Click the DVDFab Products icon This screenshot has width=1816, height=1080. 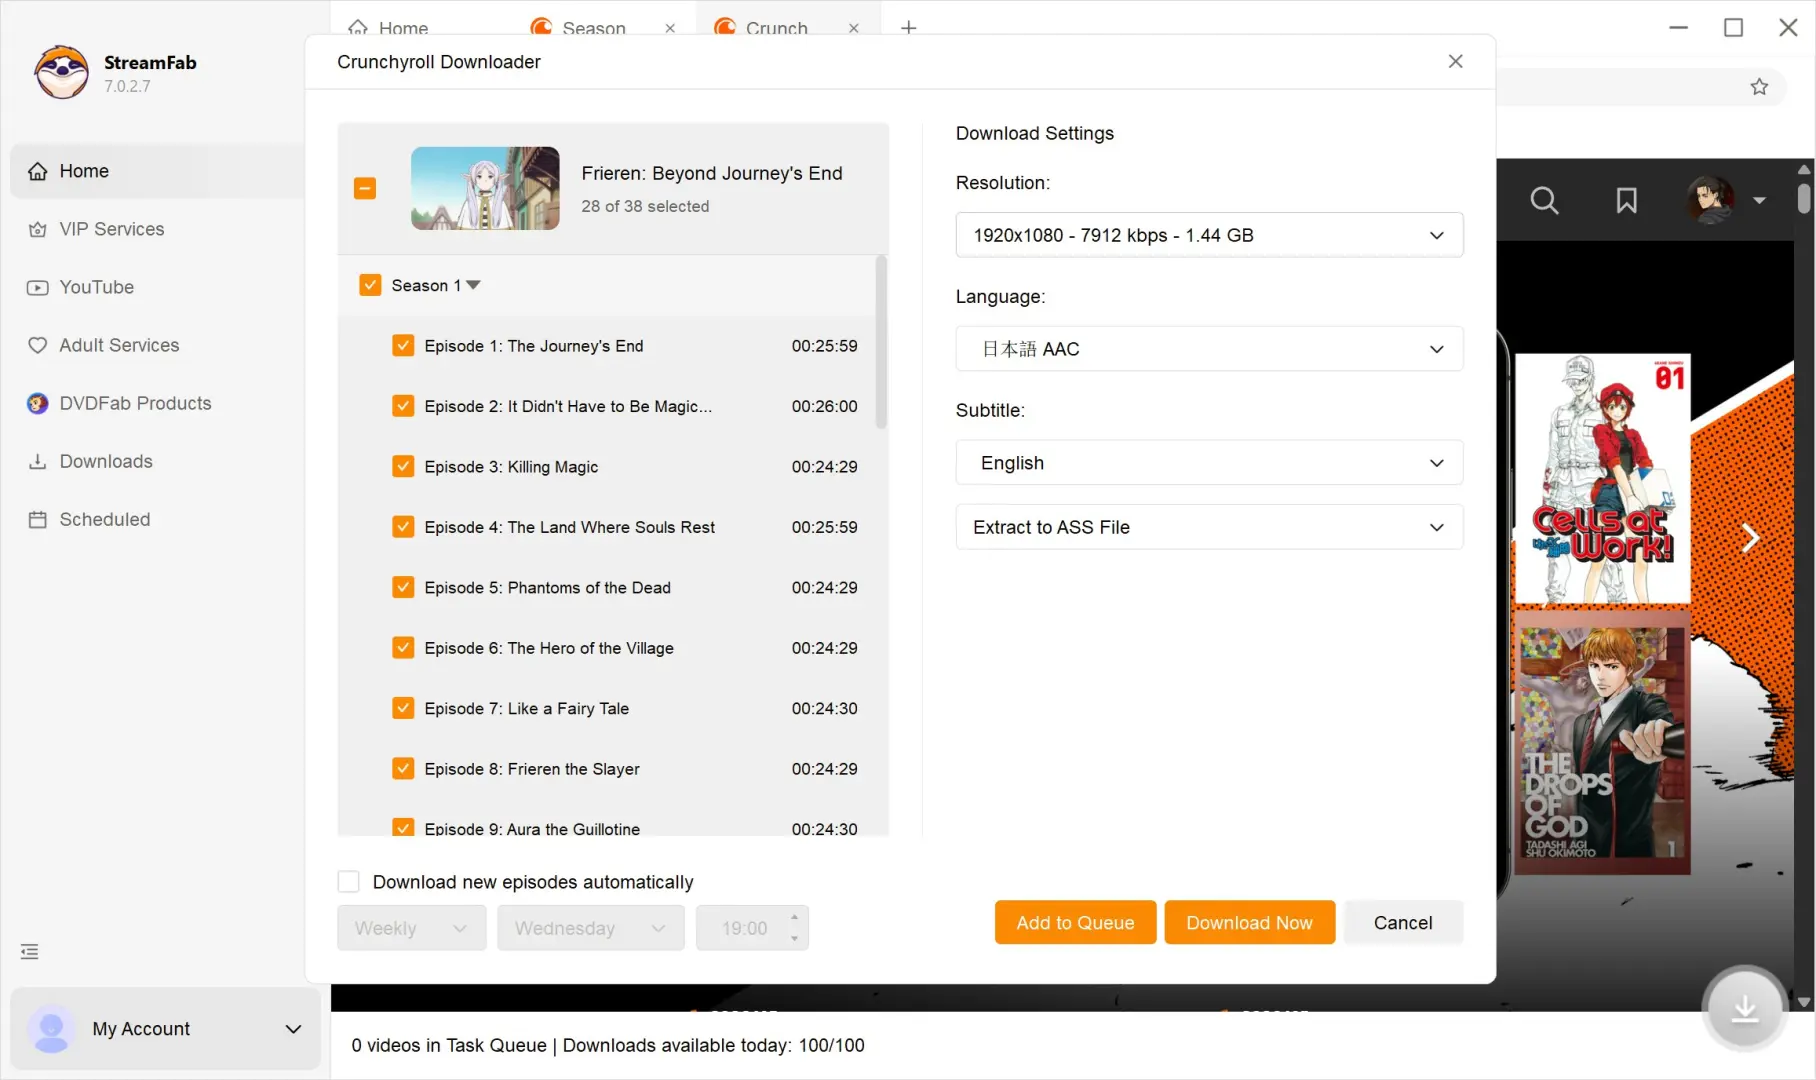[x=37, y=403]
